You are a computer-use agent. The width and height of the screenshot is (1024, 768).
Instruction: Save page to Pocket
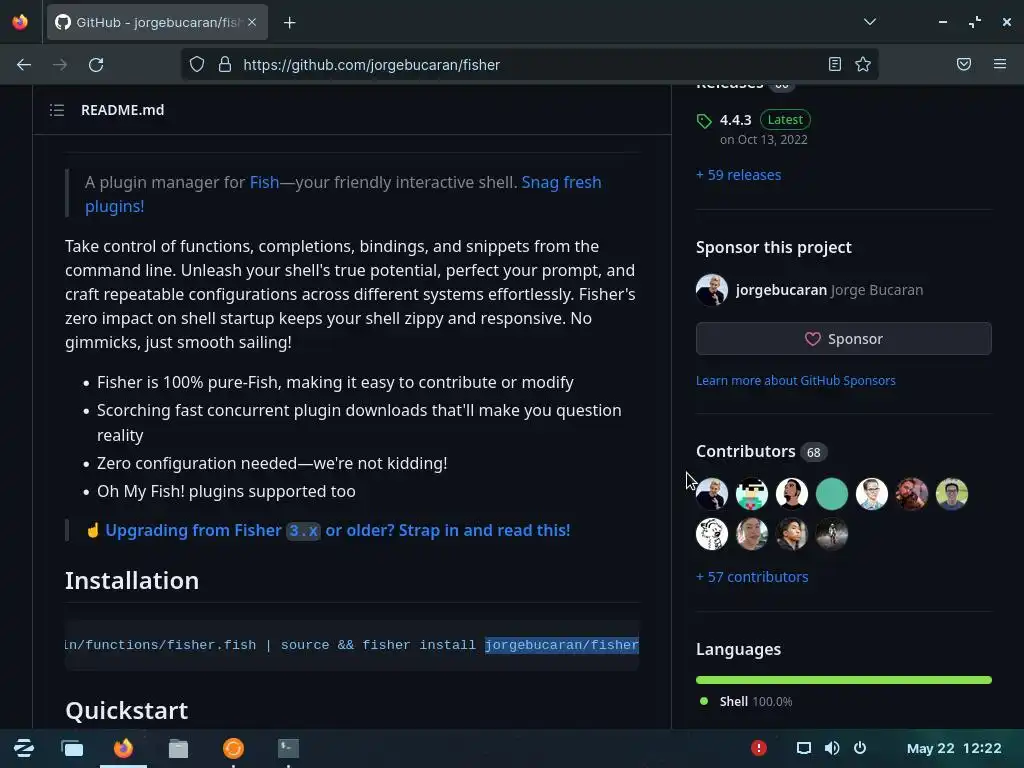(964, 64)
